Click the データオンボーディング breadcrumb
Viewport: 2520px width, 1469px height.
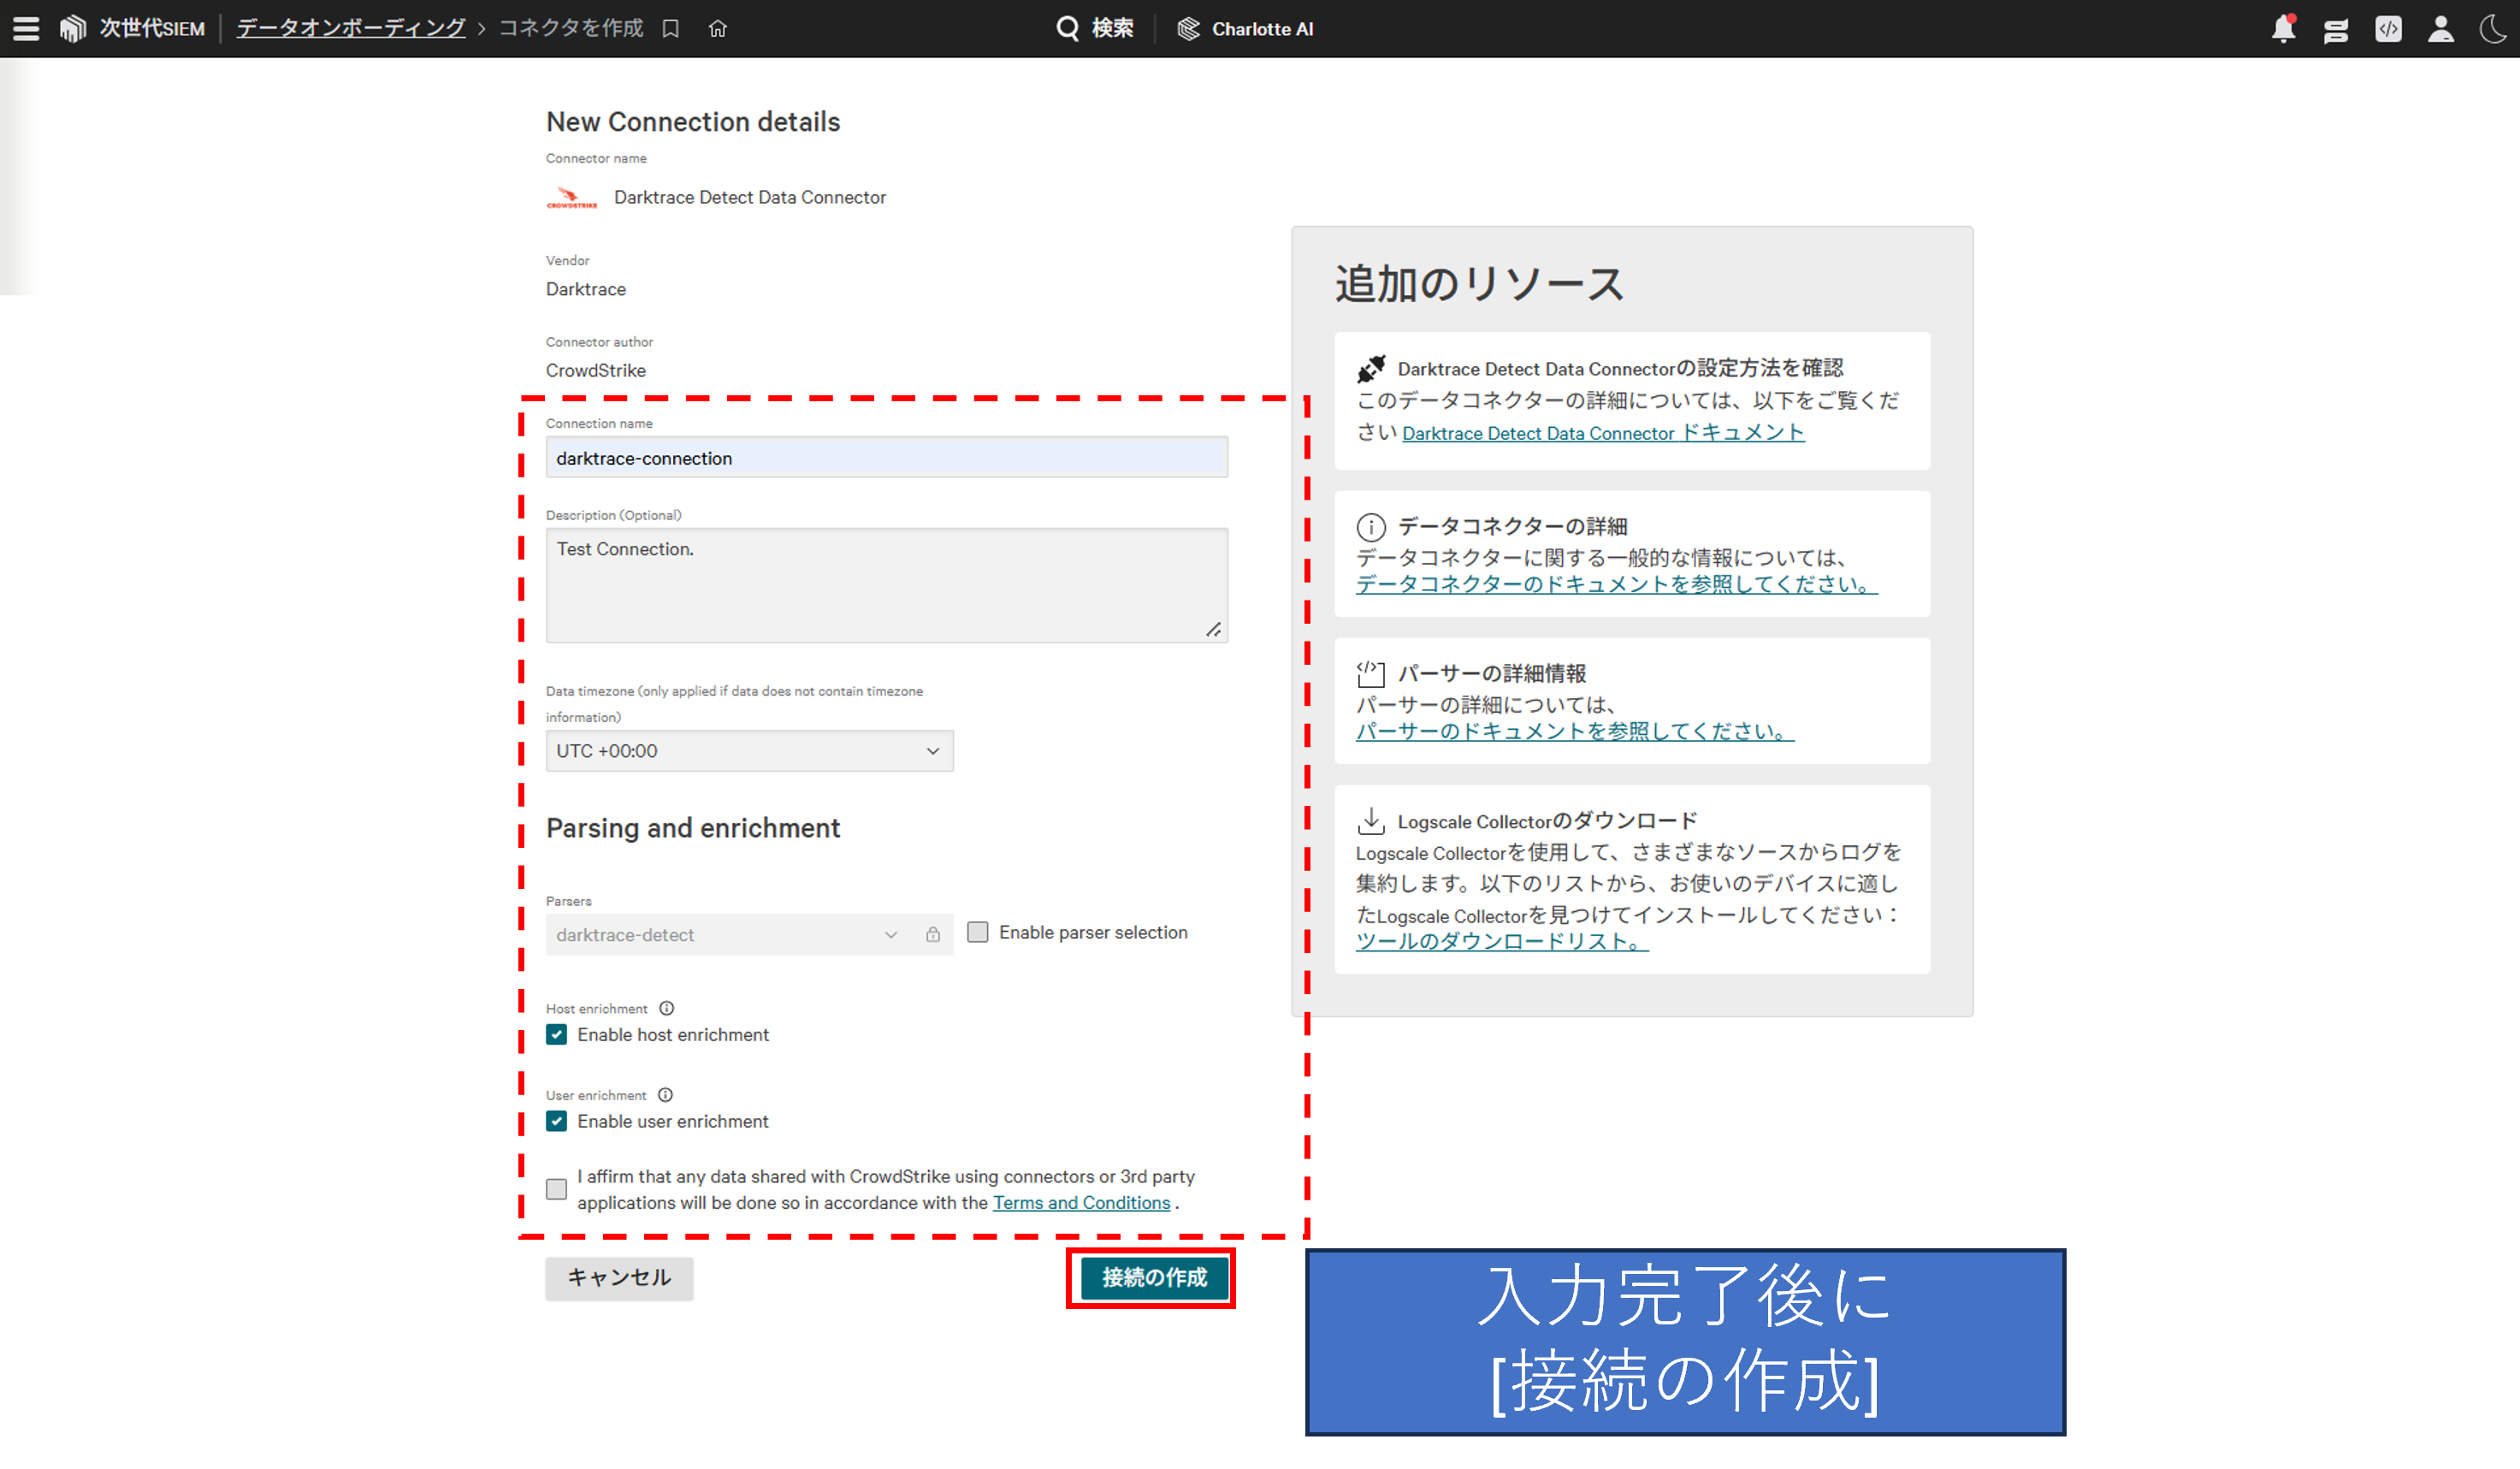[x=351, y=29]
